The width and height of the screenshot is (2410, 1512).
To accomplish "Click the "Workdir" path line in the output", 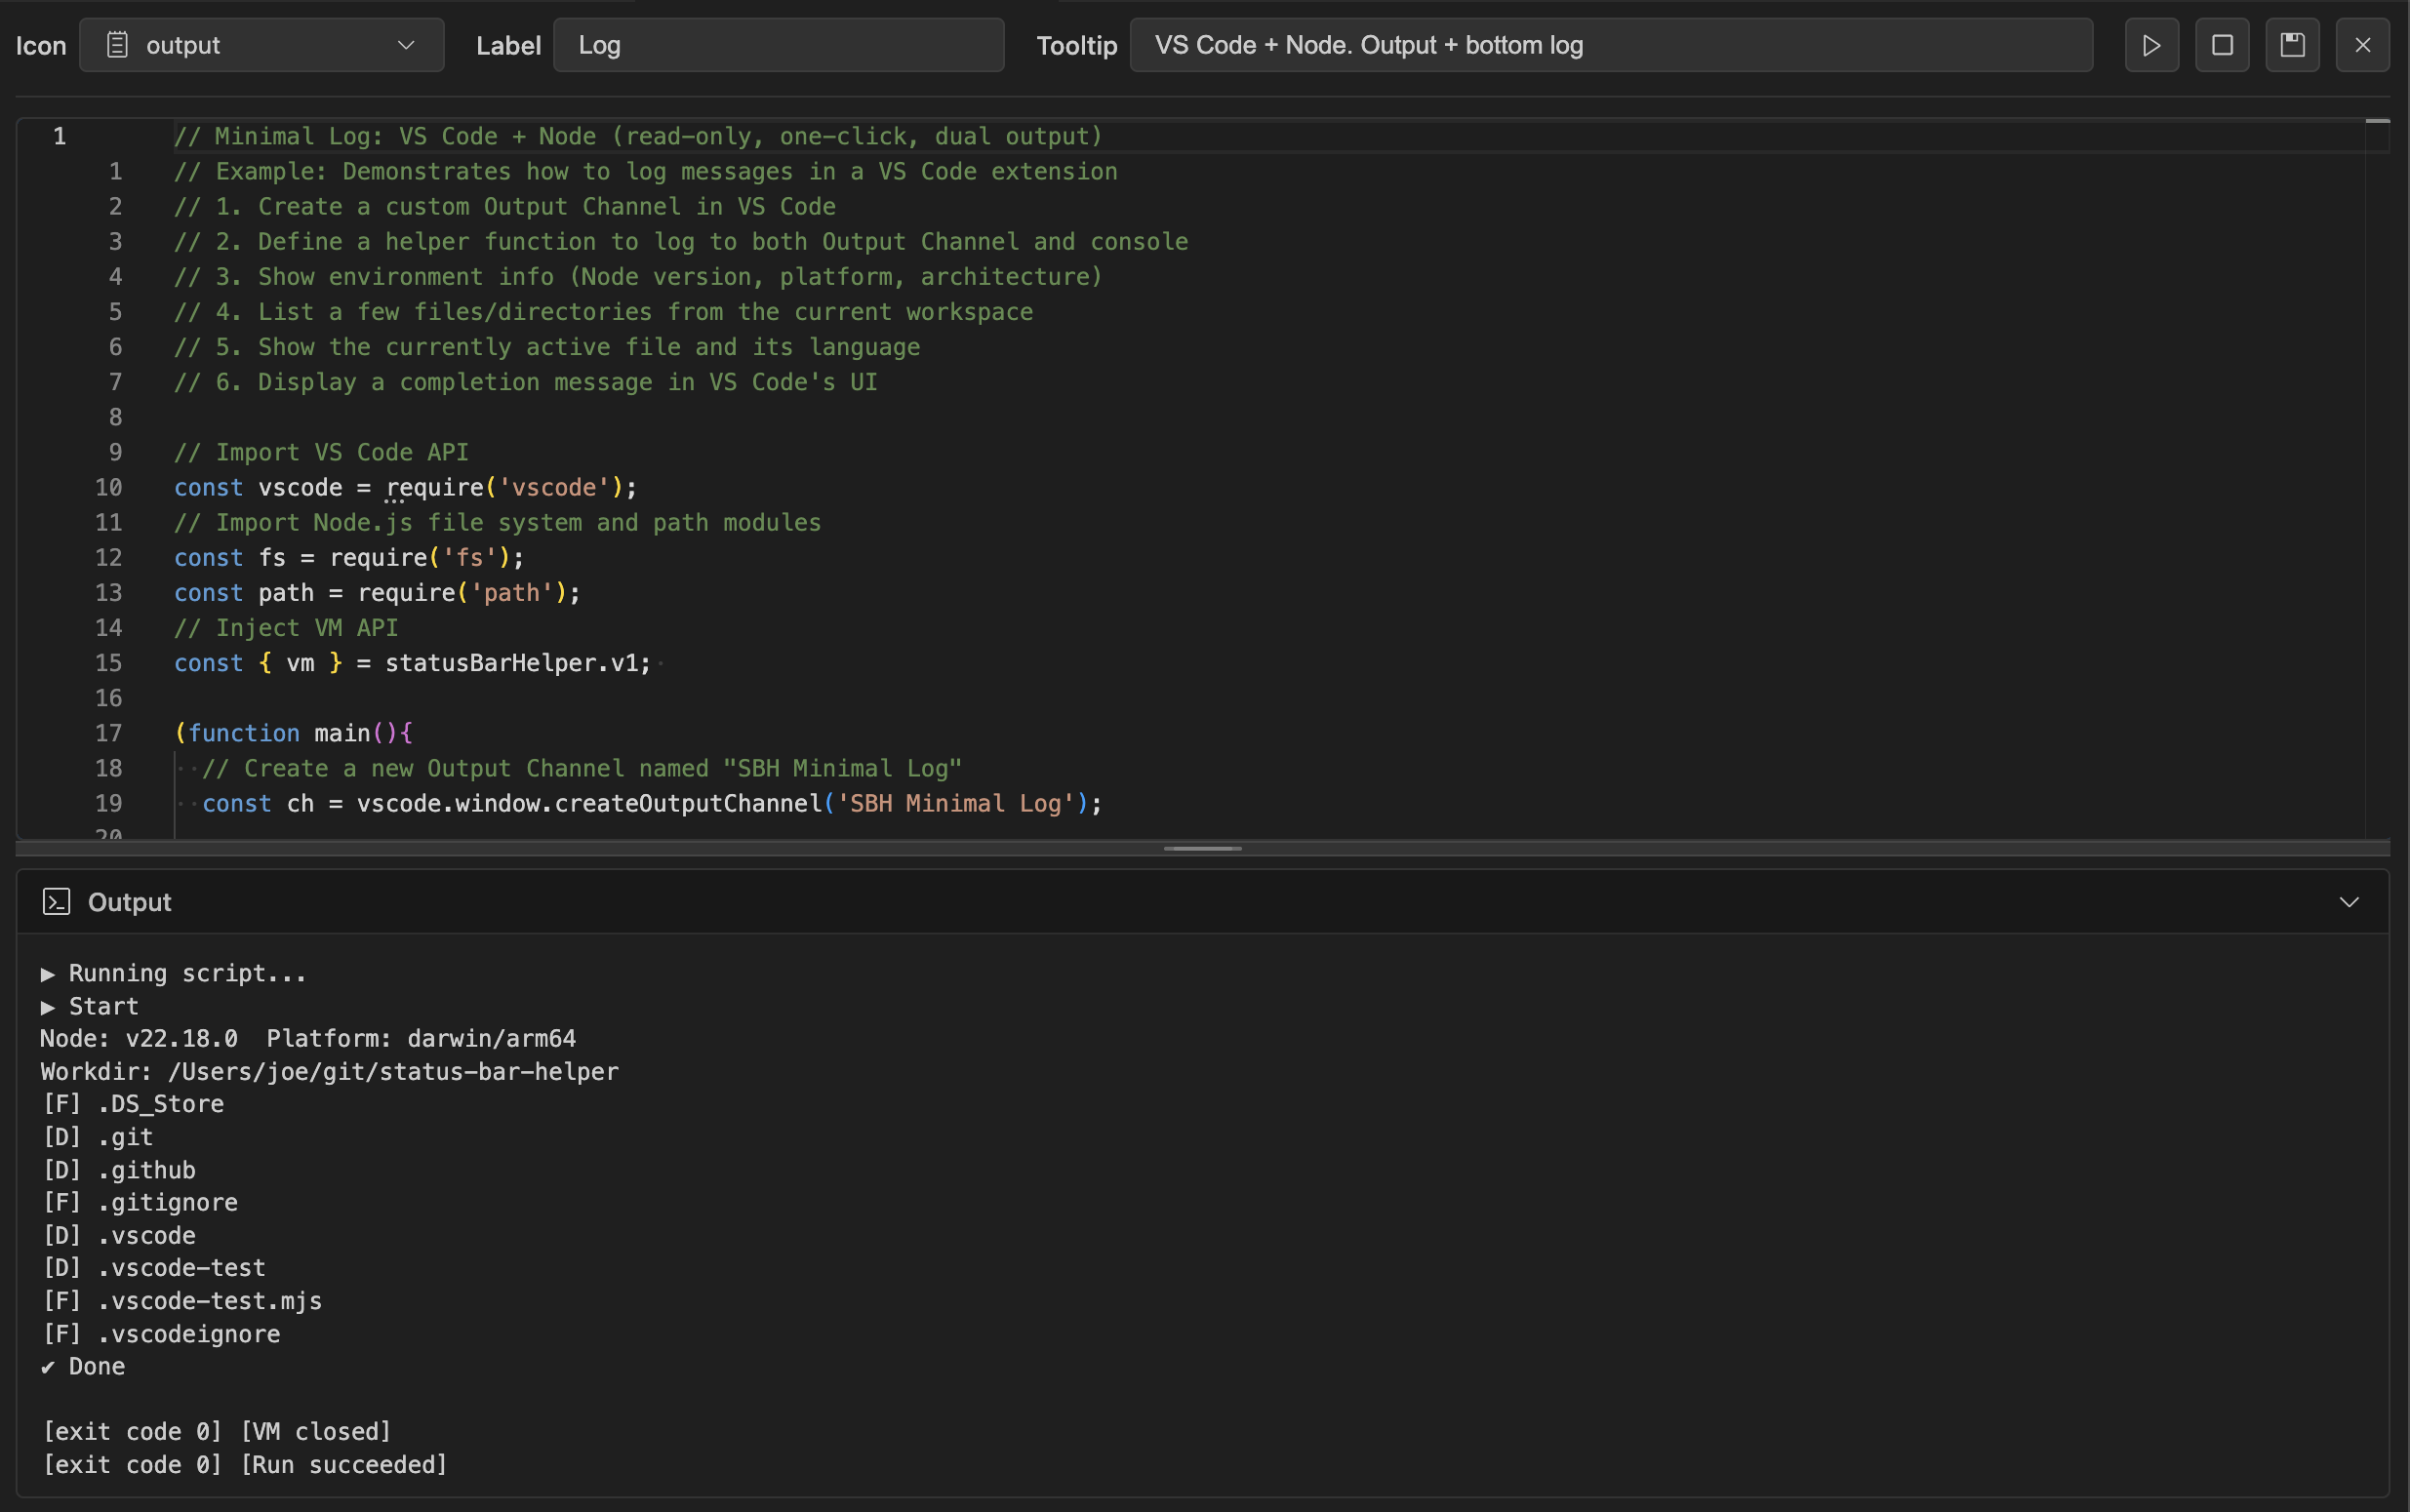I will 330,1072.
